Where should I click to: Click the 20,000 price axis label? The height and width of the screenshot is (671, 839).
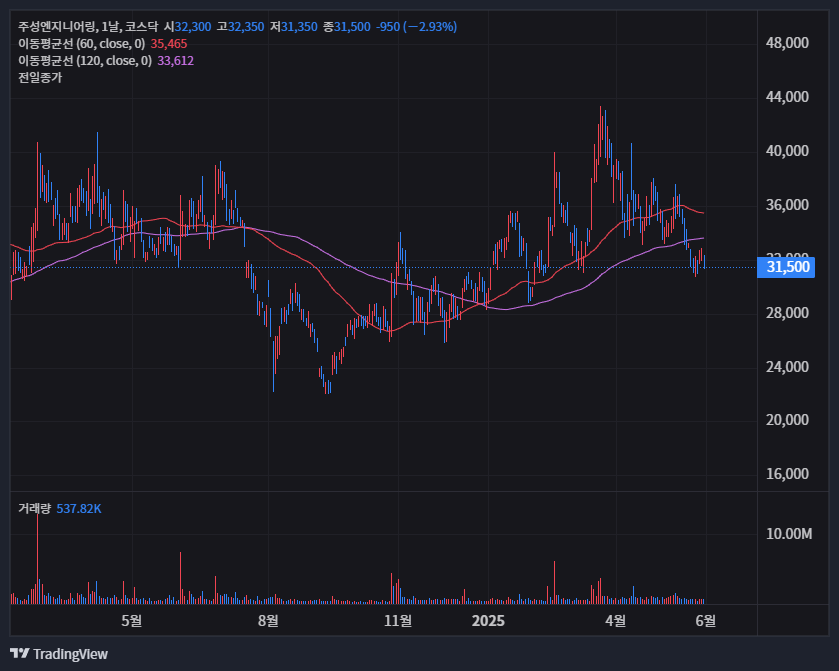tap(787, 420)
